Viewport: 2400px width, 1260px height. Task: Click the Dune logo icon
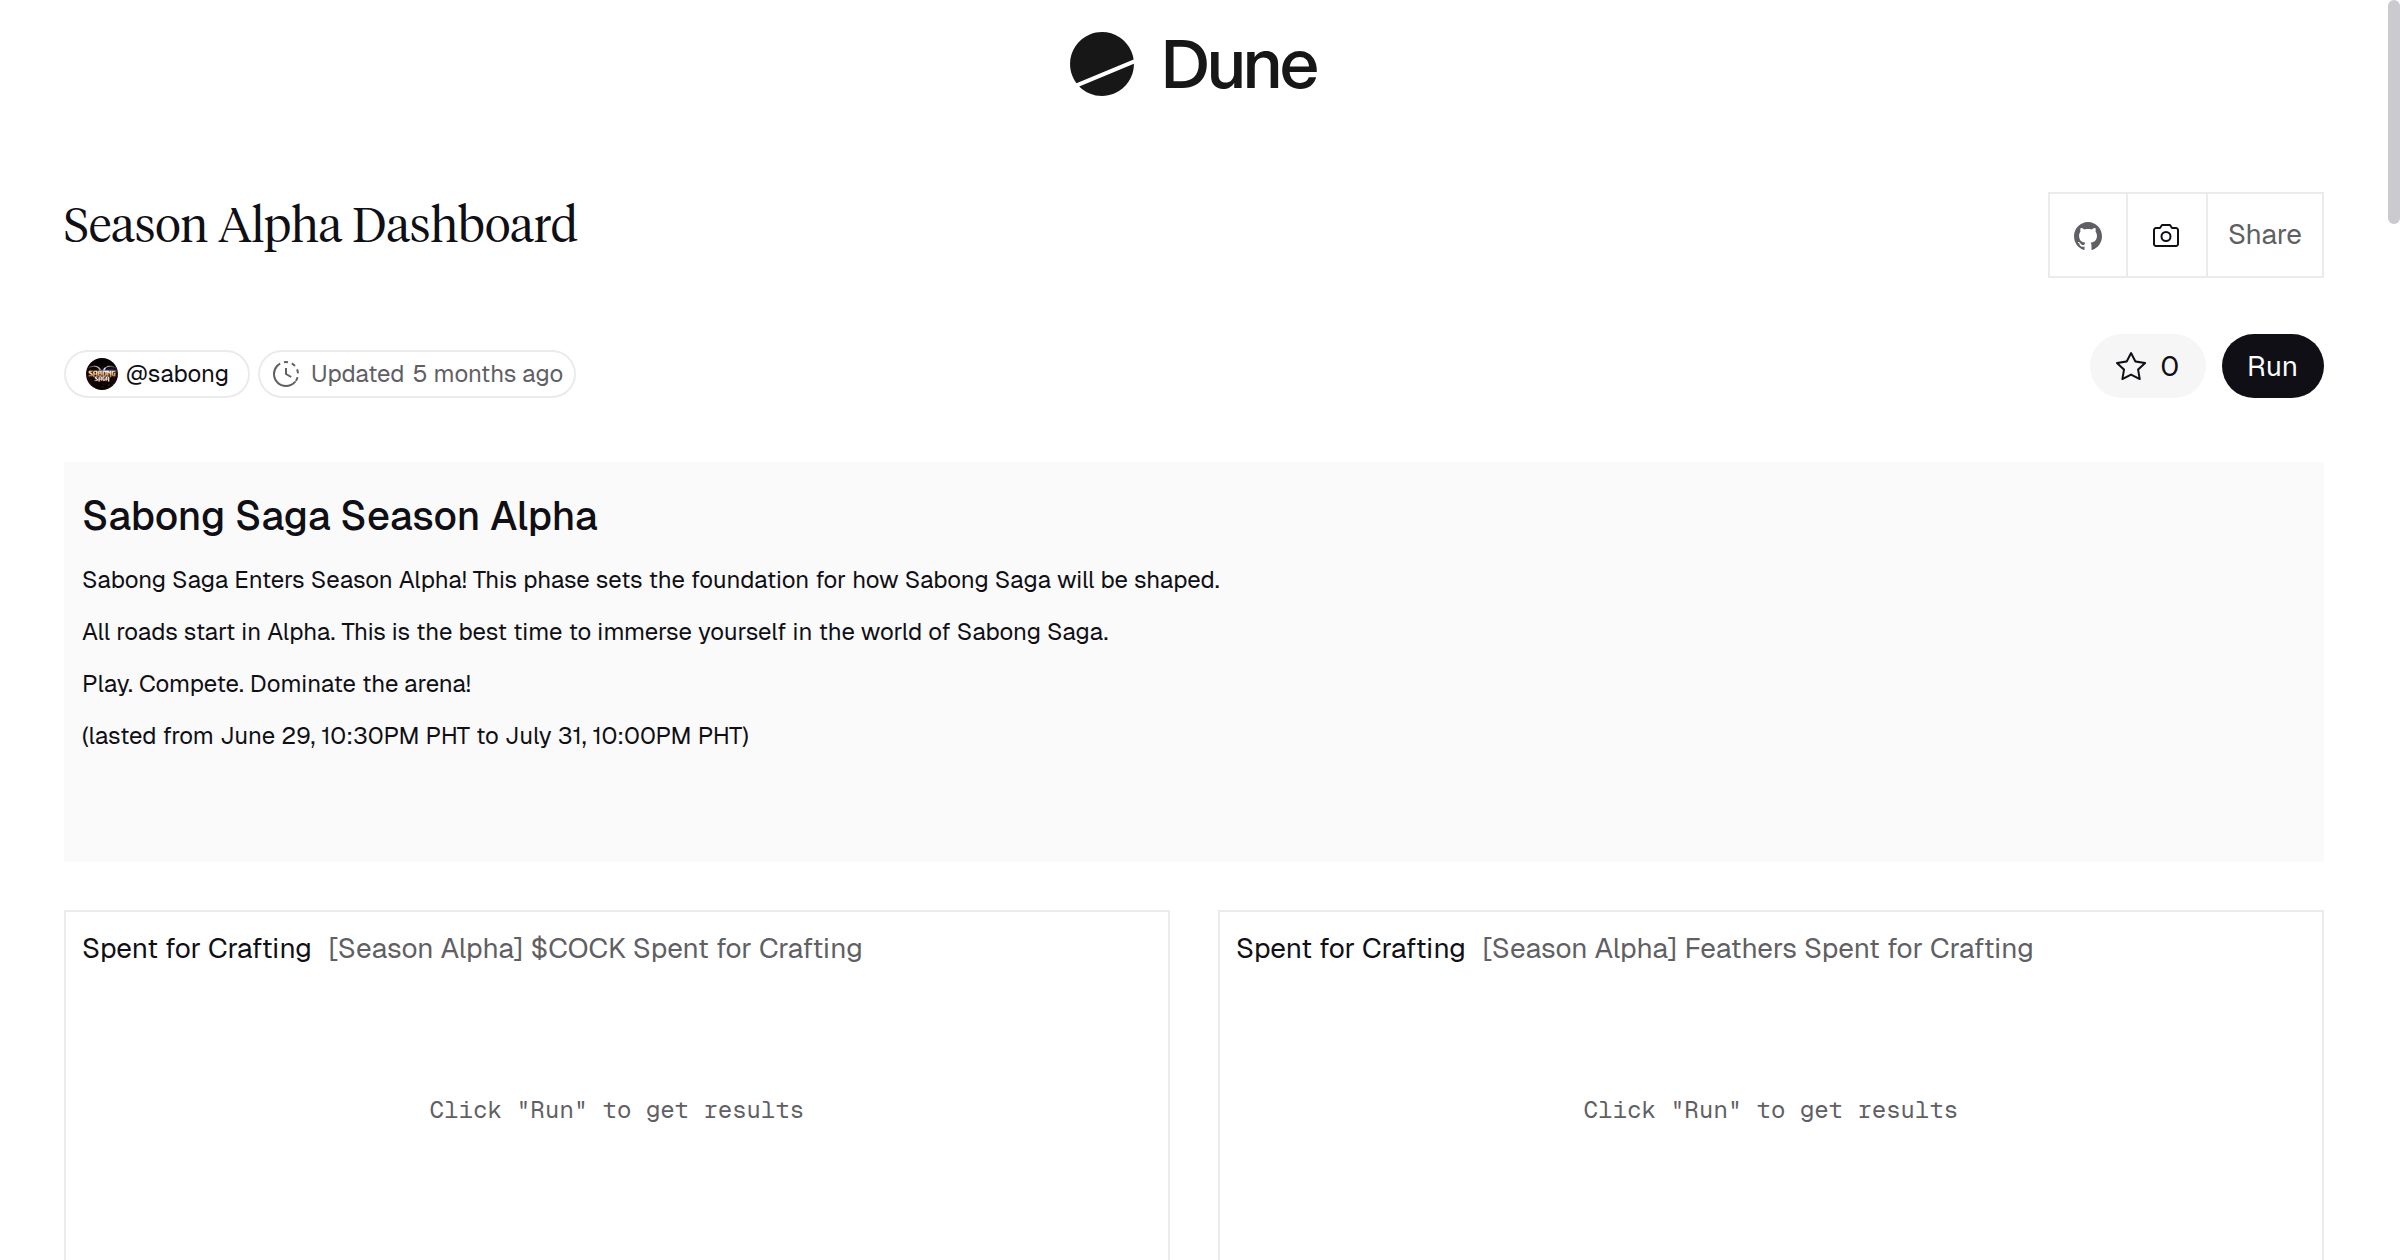[x=1101, y=64]
